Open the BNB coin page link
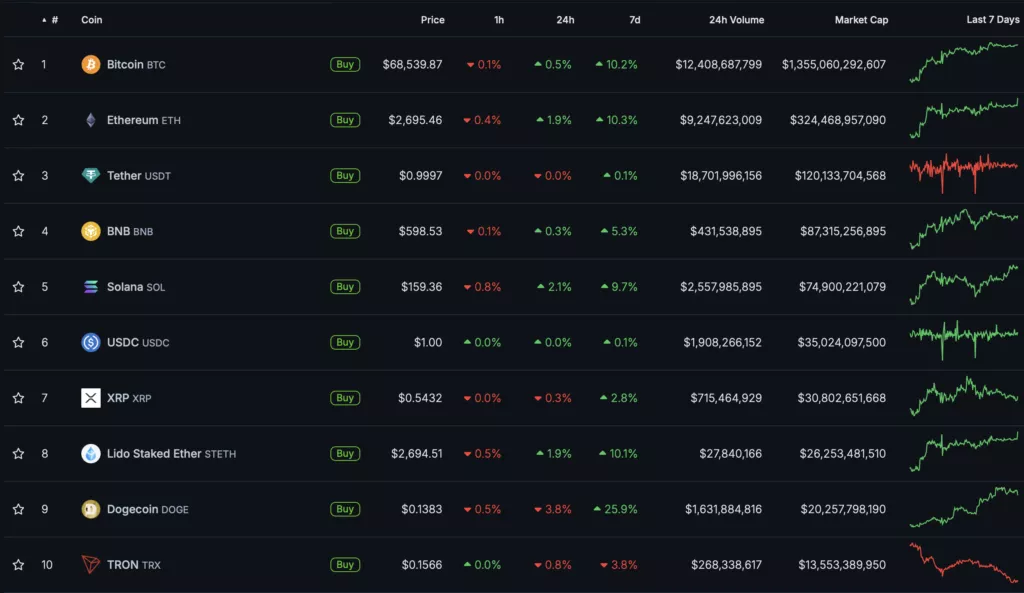Image resolution: width=1024 pixels, height=593 pixels. pos(129,231)
